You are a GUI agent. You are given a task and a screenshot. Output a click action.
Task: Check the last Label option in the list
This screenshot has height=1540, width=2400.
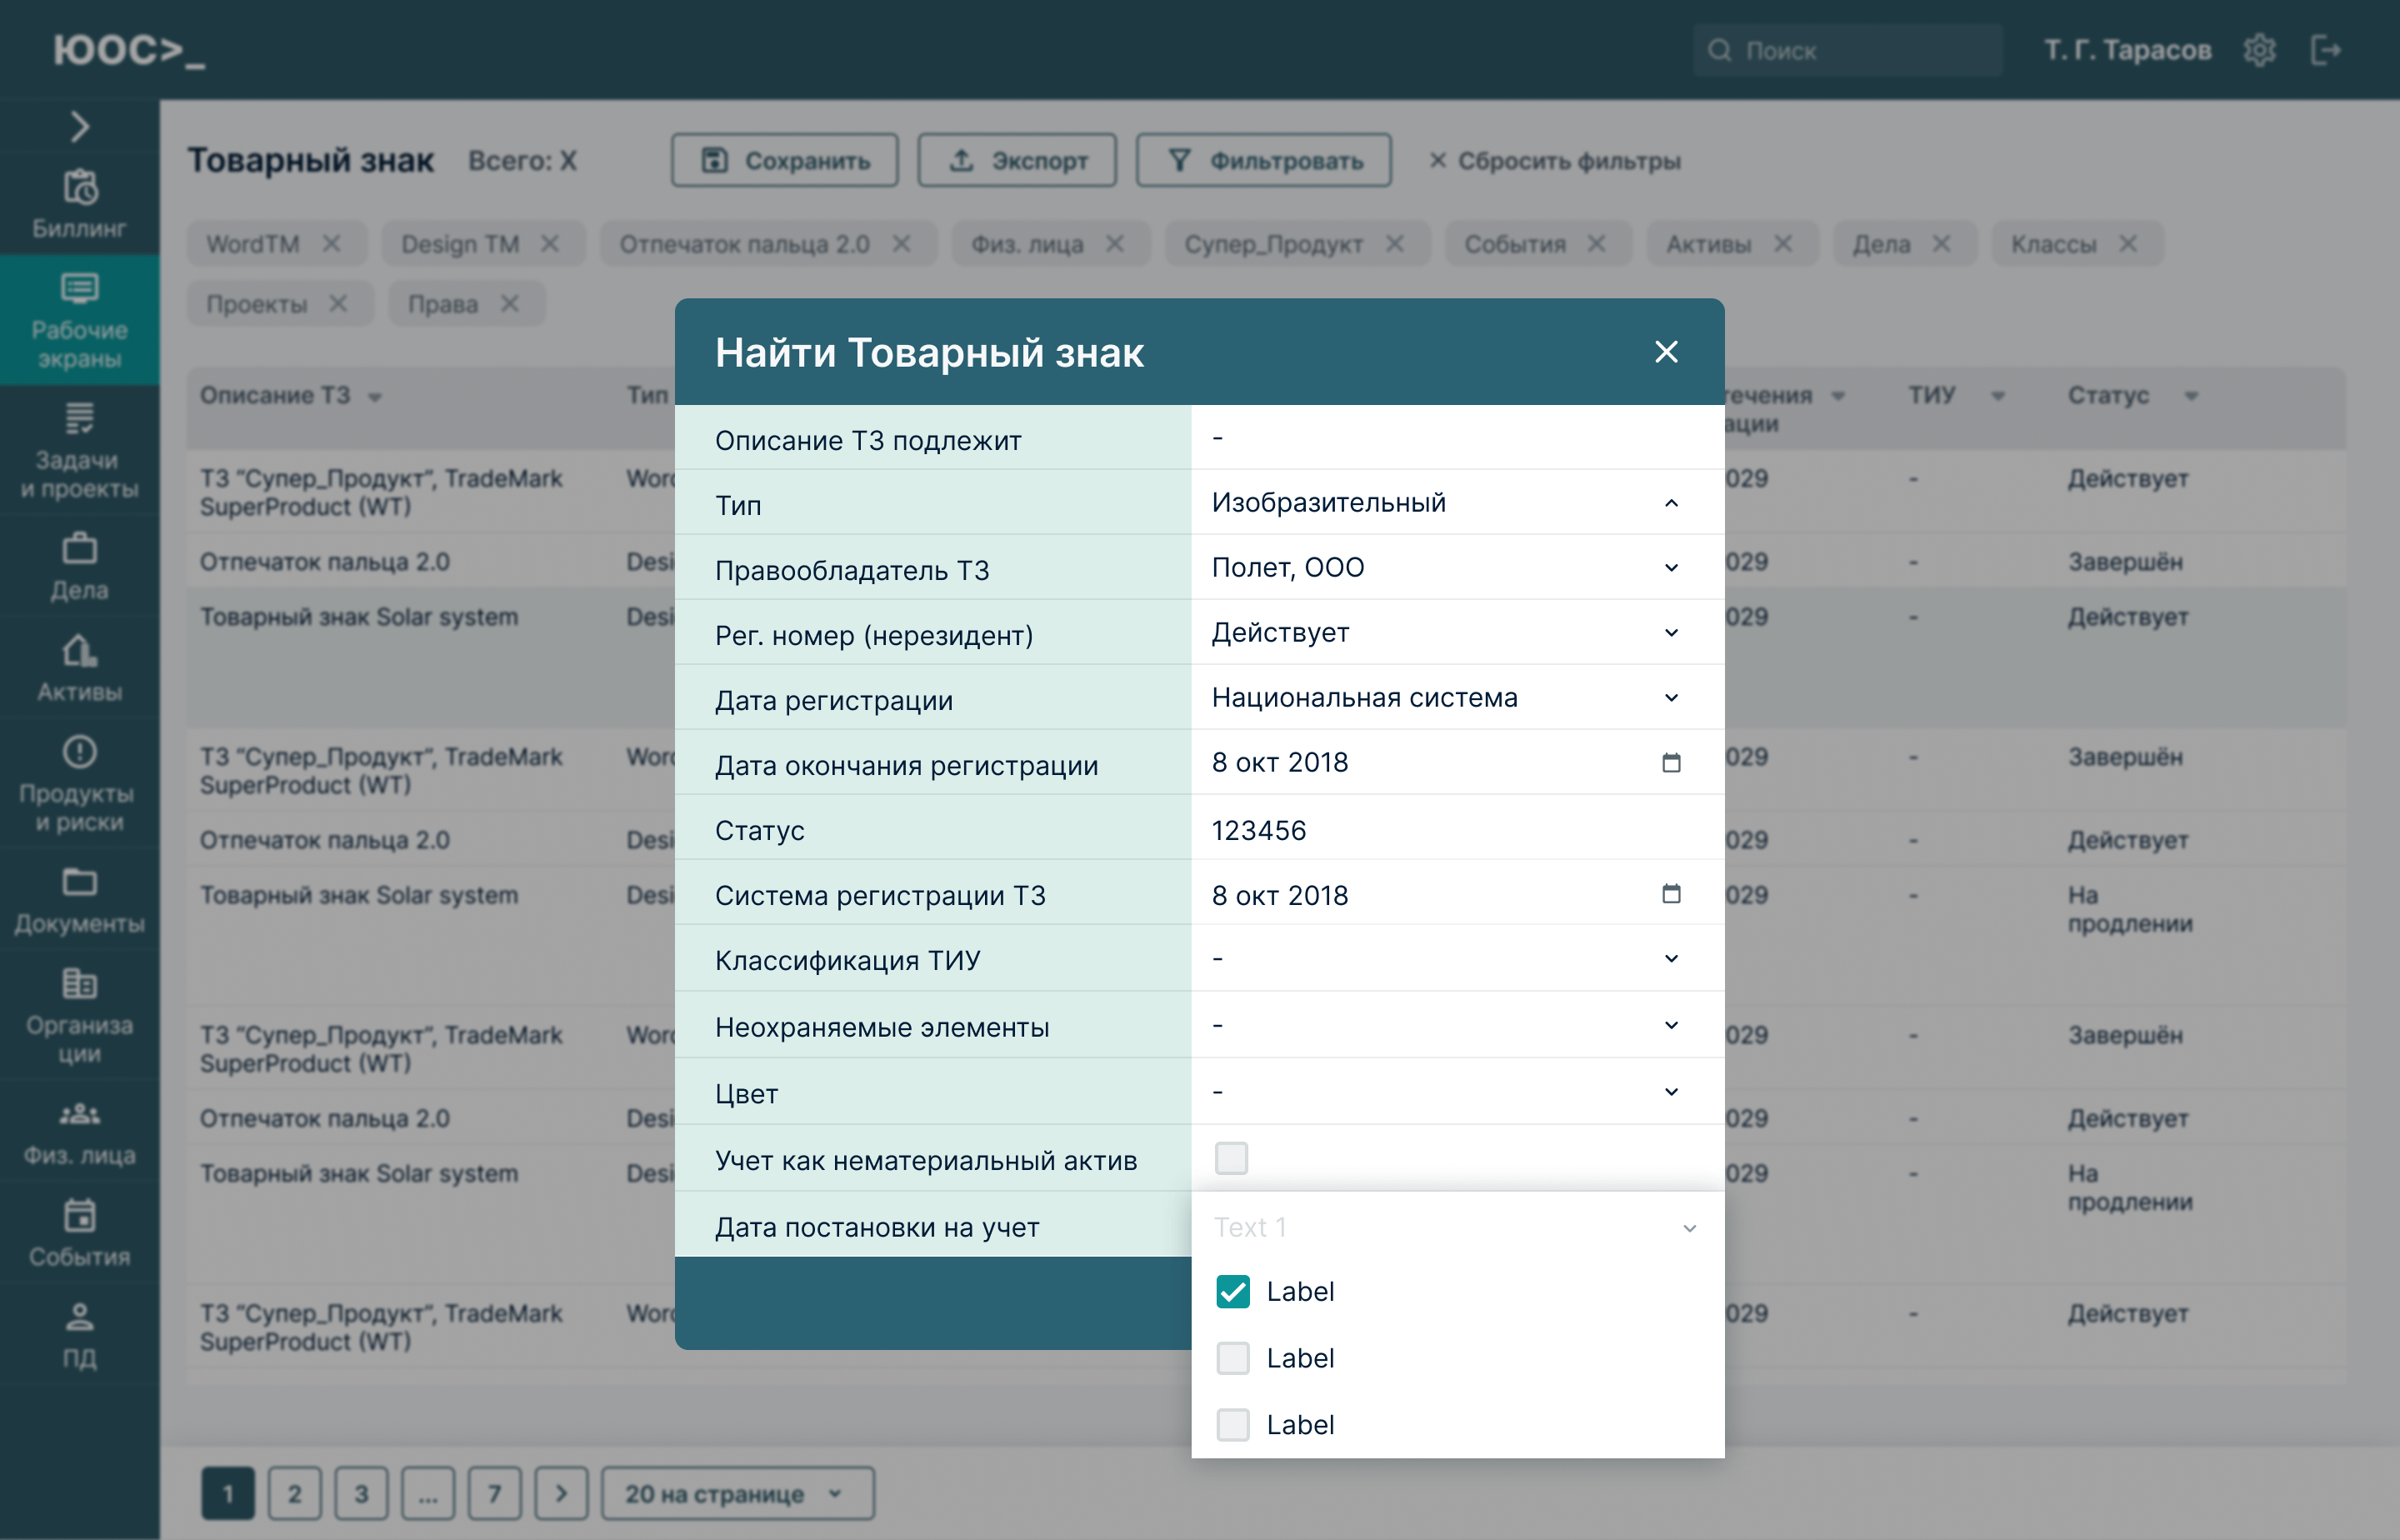1232,1424
